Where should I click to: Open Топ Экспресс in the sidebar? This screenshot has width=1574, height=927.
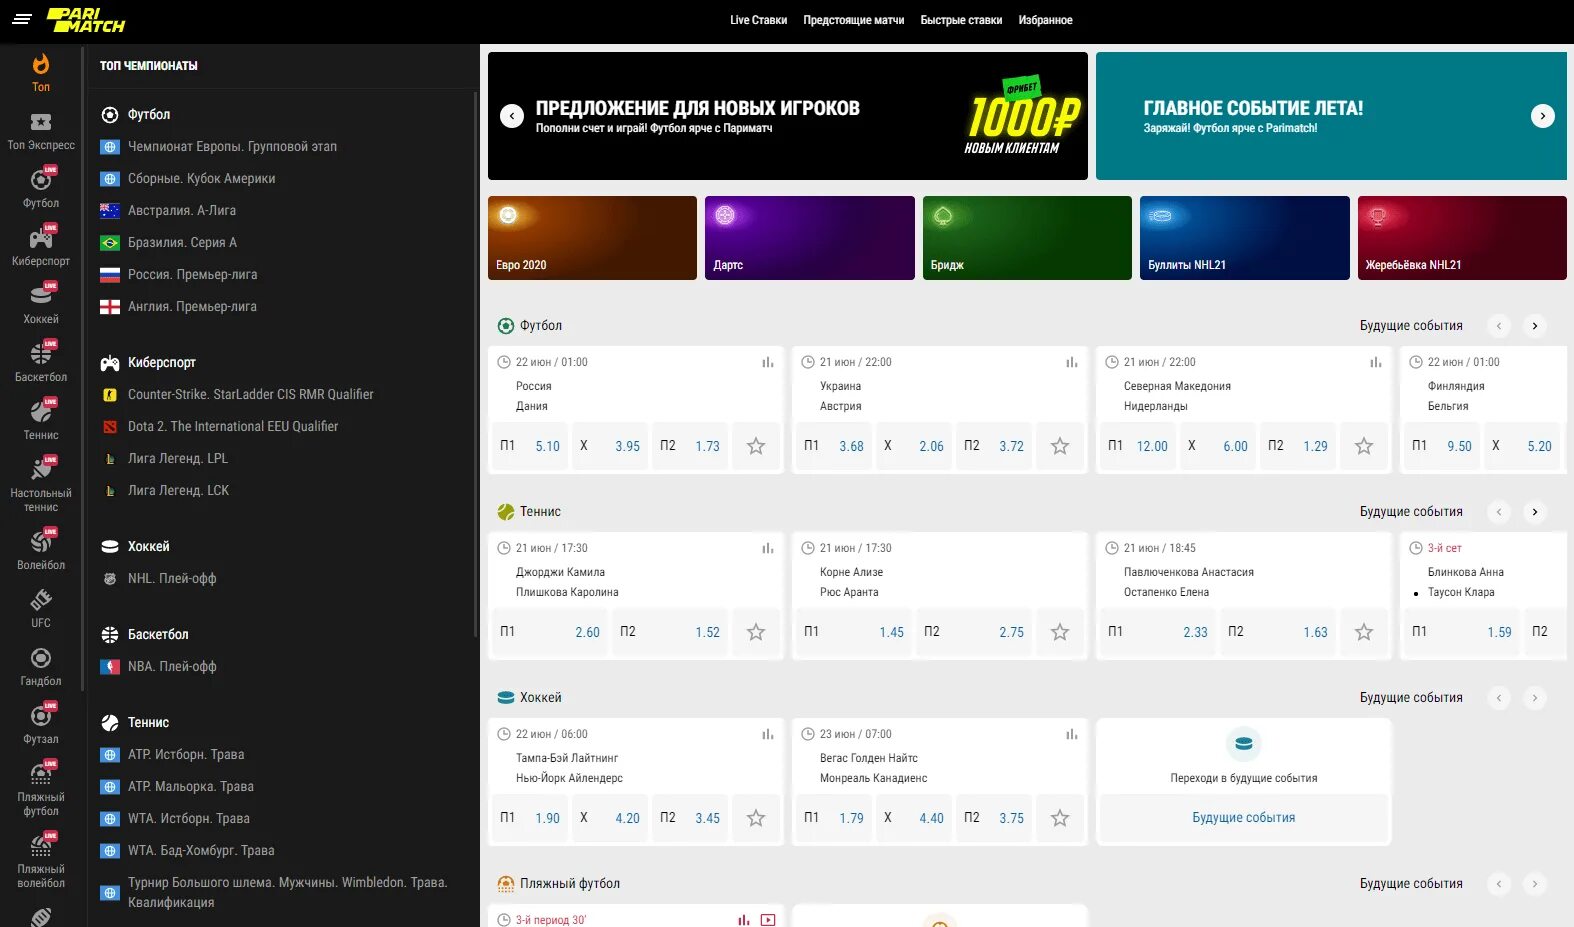click(x=41, y=132)
